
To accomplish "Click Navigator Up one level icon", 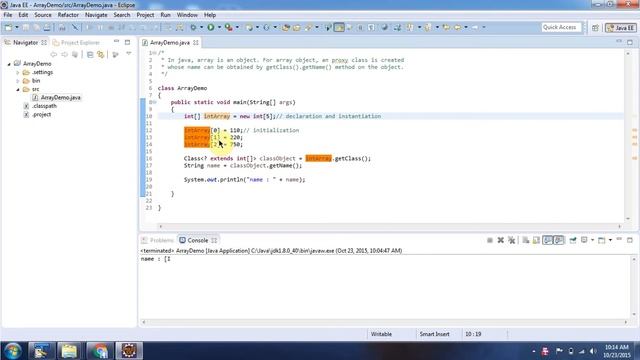I will pos(75,54).
